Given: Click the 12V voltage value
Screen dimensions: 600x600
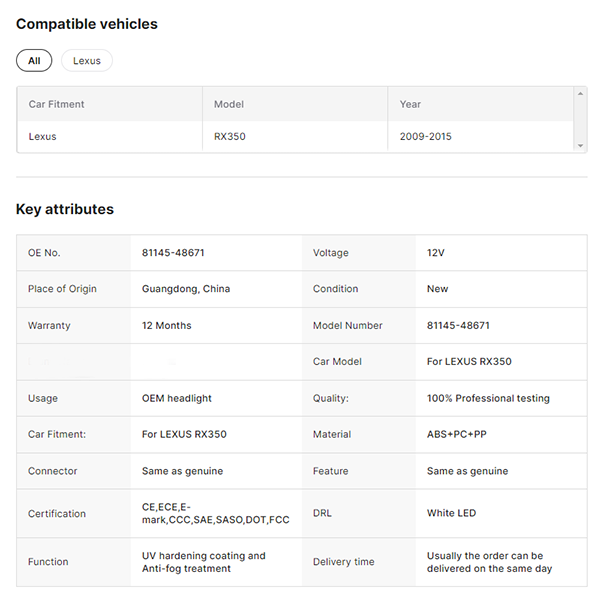Looking at the screenshot, I should tap(436, 253).
